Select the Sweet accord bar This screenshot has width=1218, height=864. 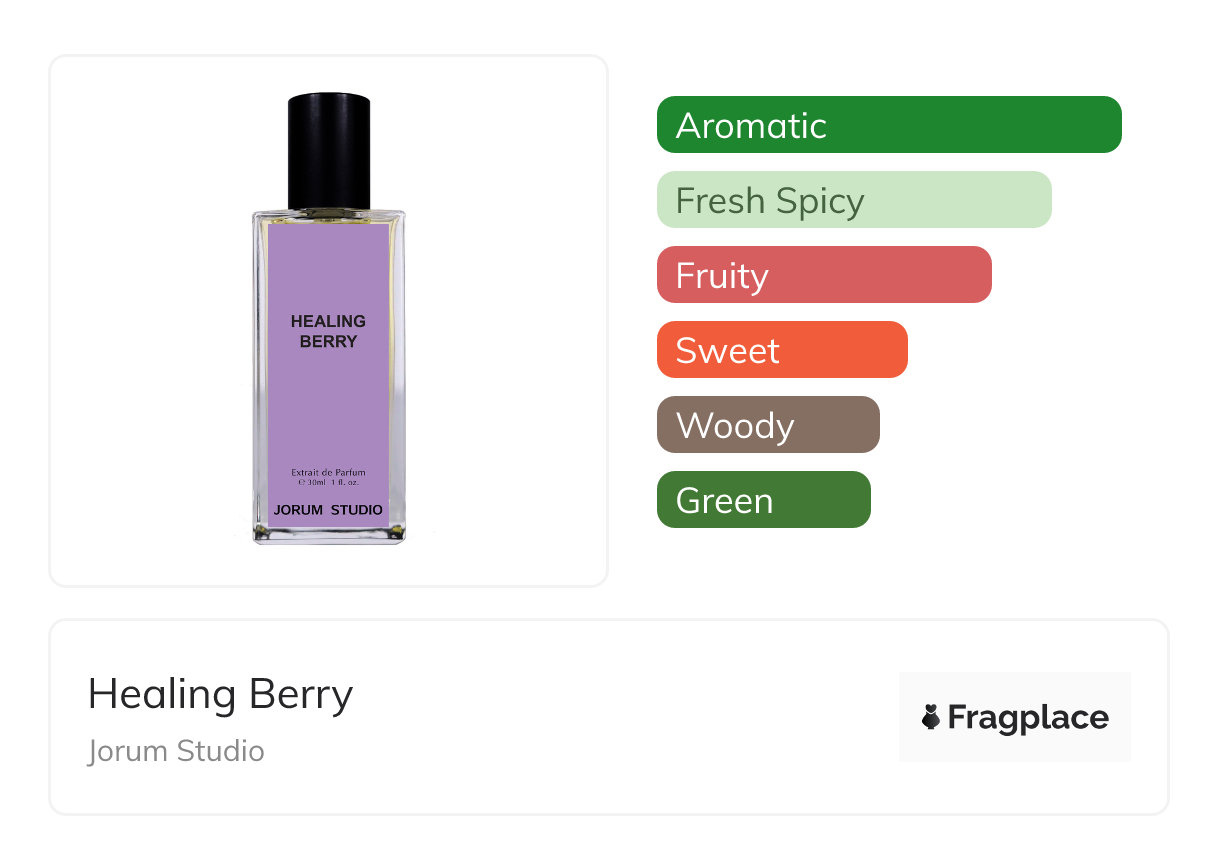782,350
